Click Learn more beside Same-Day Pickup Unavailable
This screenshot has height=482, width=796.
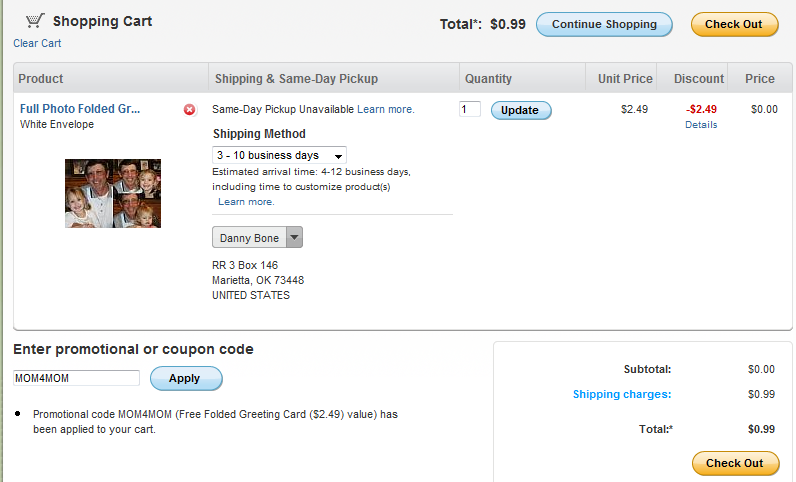385,109
